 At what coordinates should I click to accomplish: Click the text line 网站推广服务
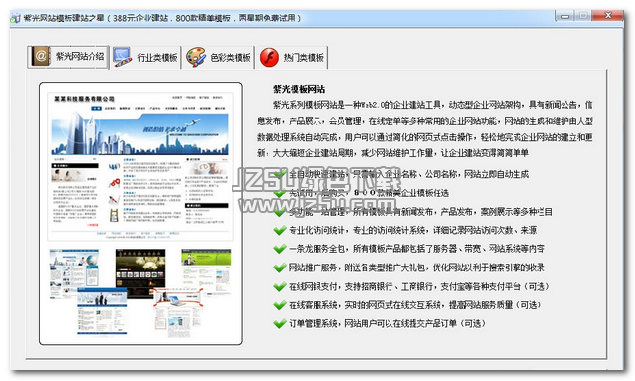(x=417, y=268)
